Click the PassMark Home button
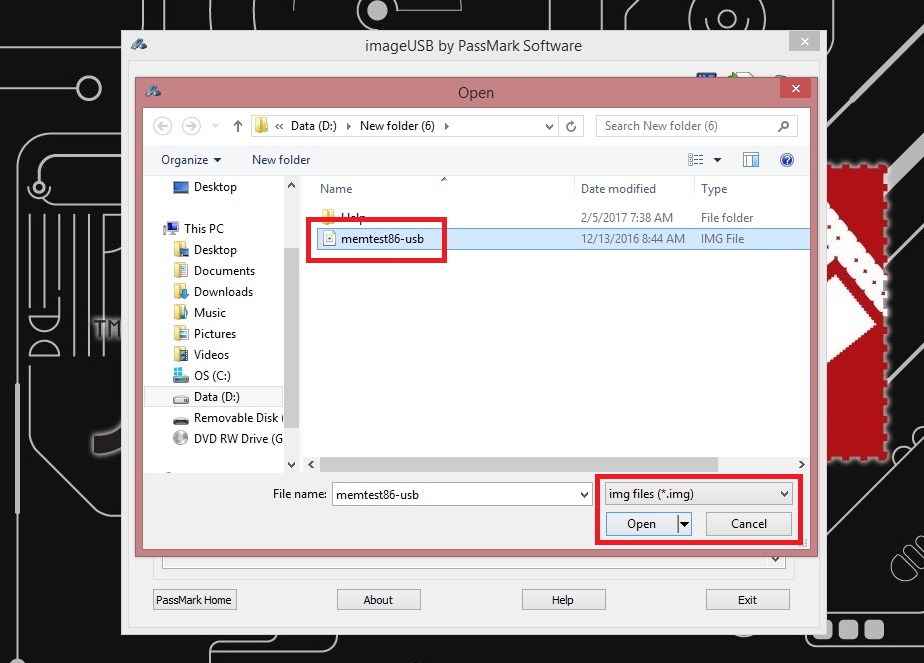This screenshot has height=663, width=924. tap(194, 600)
